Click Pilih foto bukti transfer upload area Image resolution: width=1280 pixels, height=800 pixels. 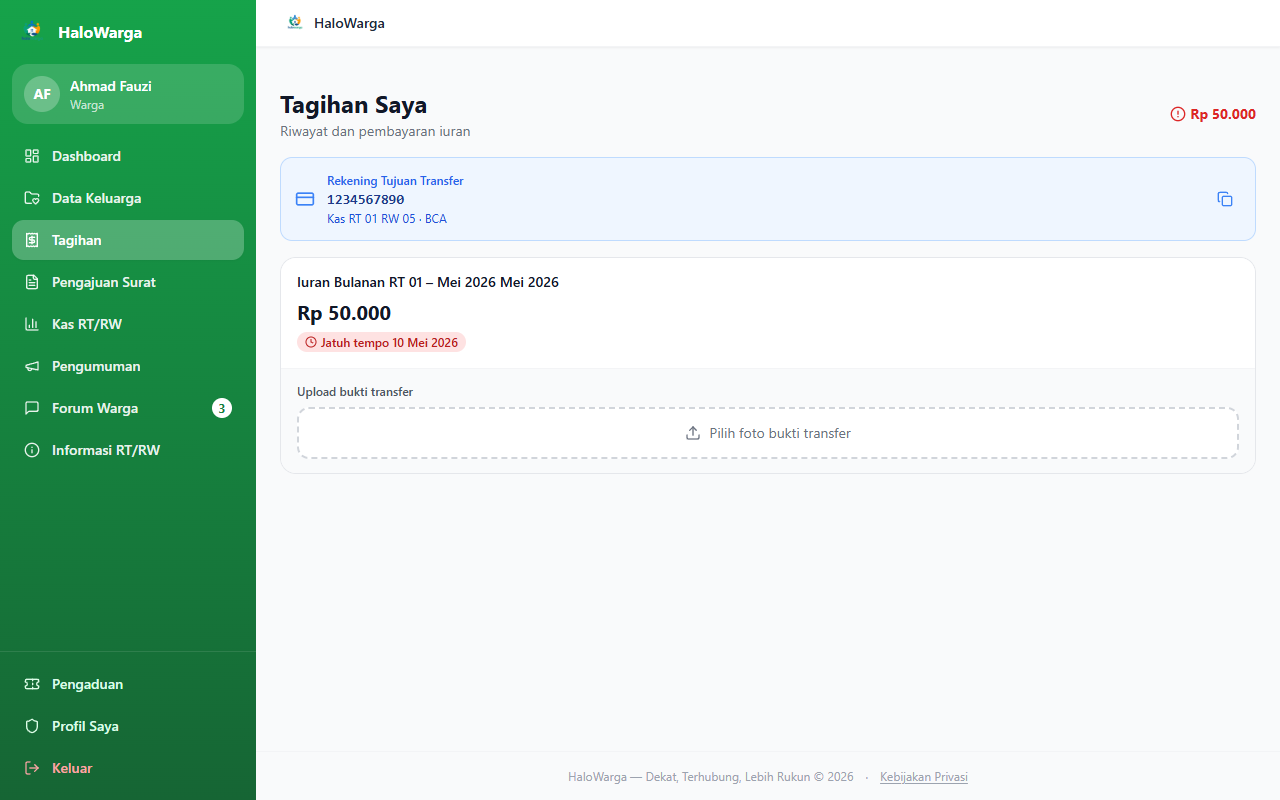click(x=768, y=433)
